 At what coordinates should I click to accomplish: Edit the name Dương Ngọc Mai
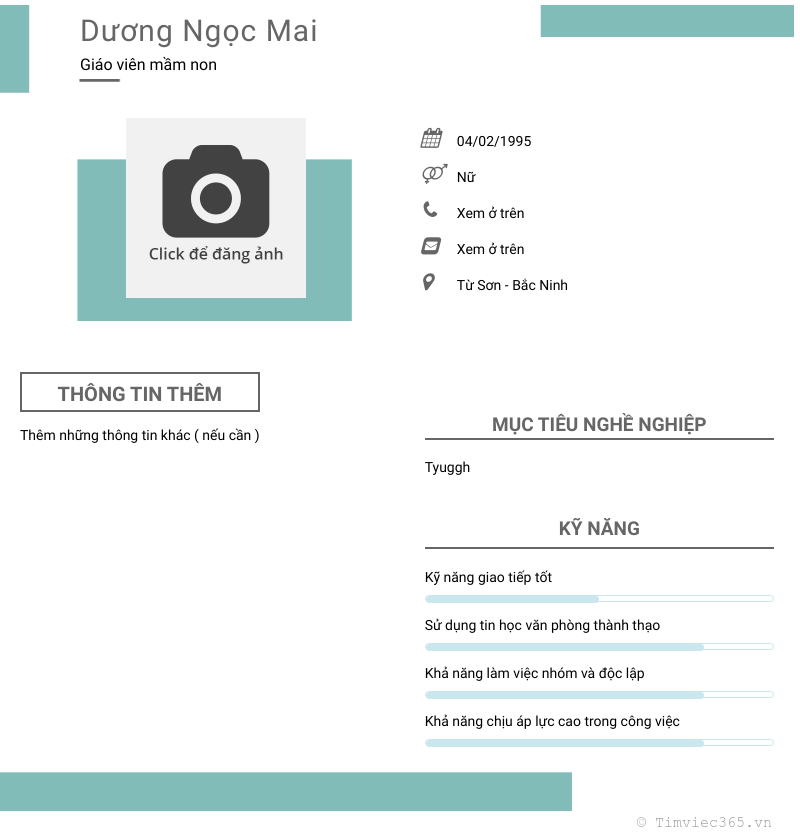tap(198, 32)
